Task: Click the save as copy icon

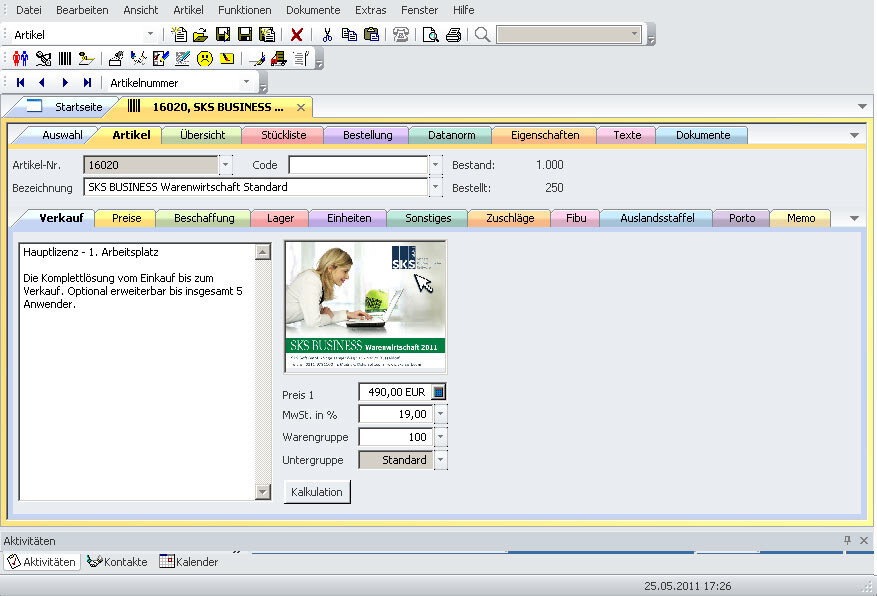Action: pyautogui.click(x=267, y=35)
